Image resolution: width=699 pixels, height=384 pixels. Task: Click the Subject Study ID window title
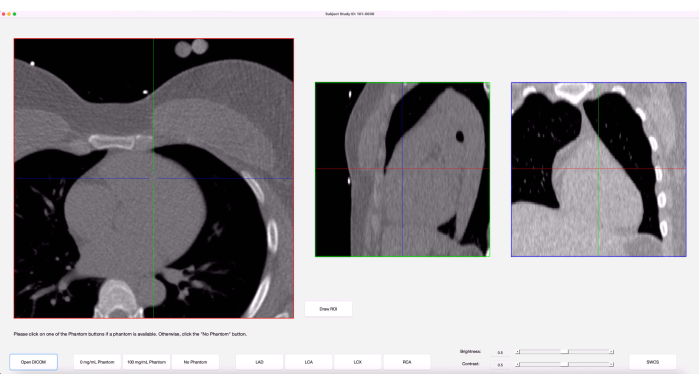(350, 14)
